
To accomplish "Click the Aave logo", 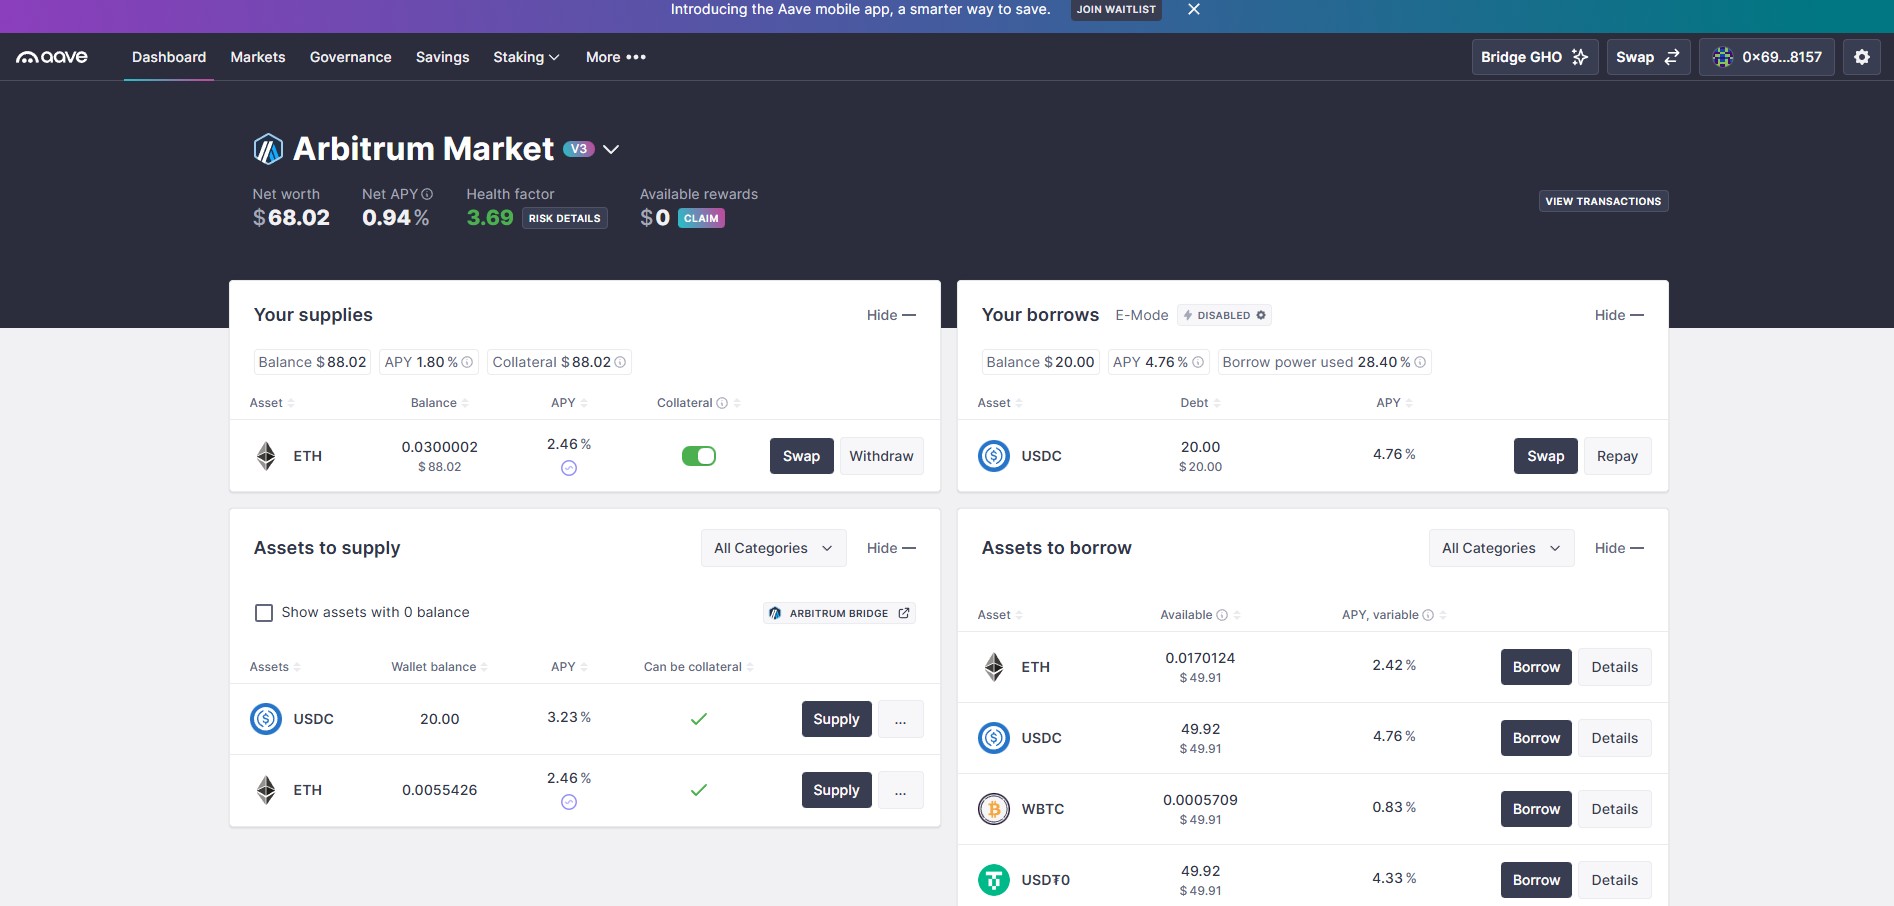I will [52, 57].
